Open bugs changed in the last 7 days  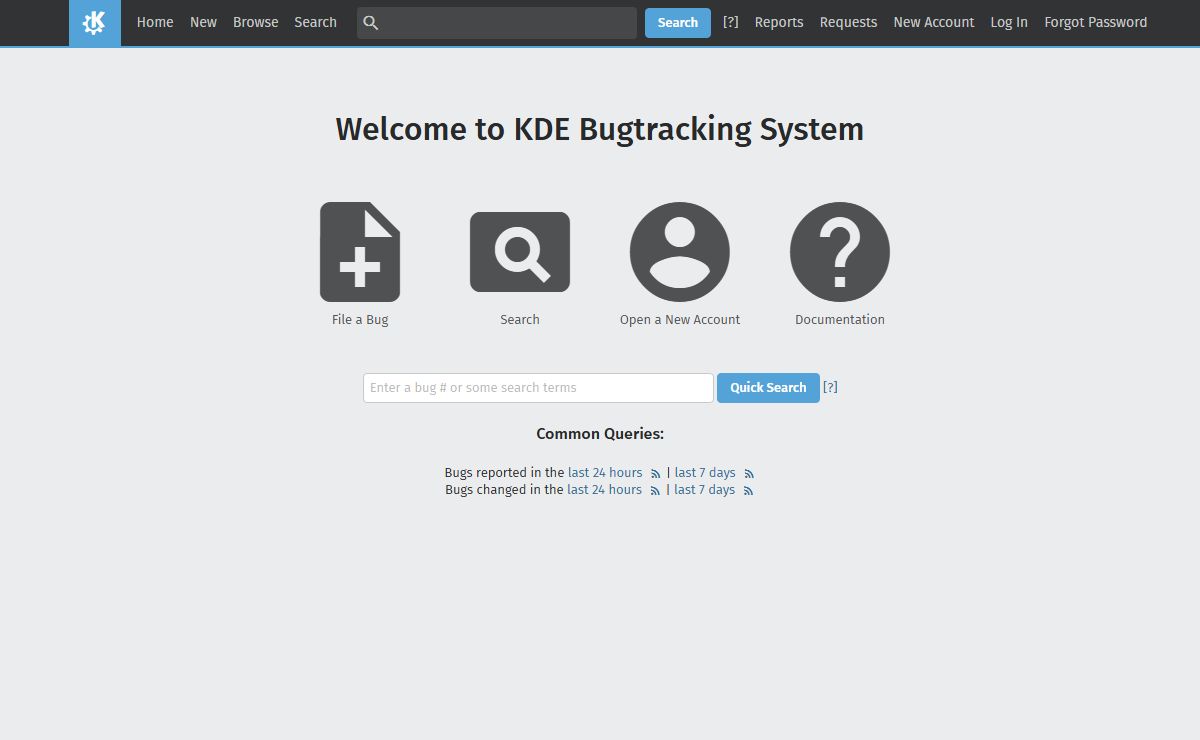point(704,490)
